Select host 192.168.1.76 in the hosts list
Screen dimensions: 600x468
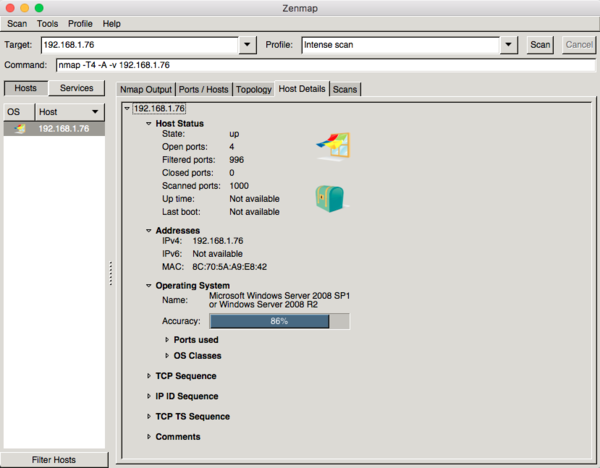pyautogui.click(x=54, y=129)
